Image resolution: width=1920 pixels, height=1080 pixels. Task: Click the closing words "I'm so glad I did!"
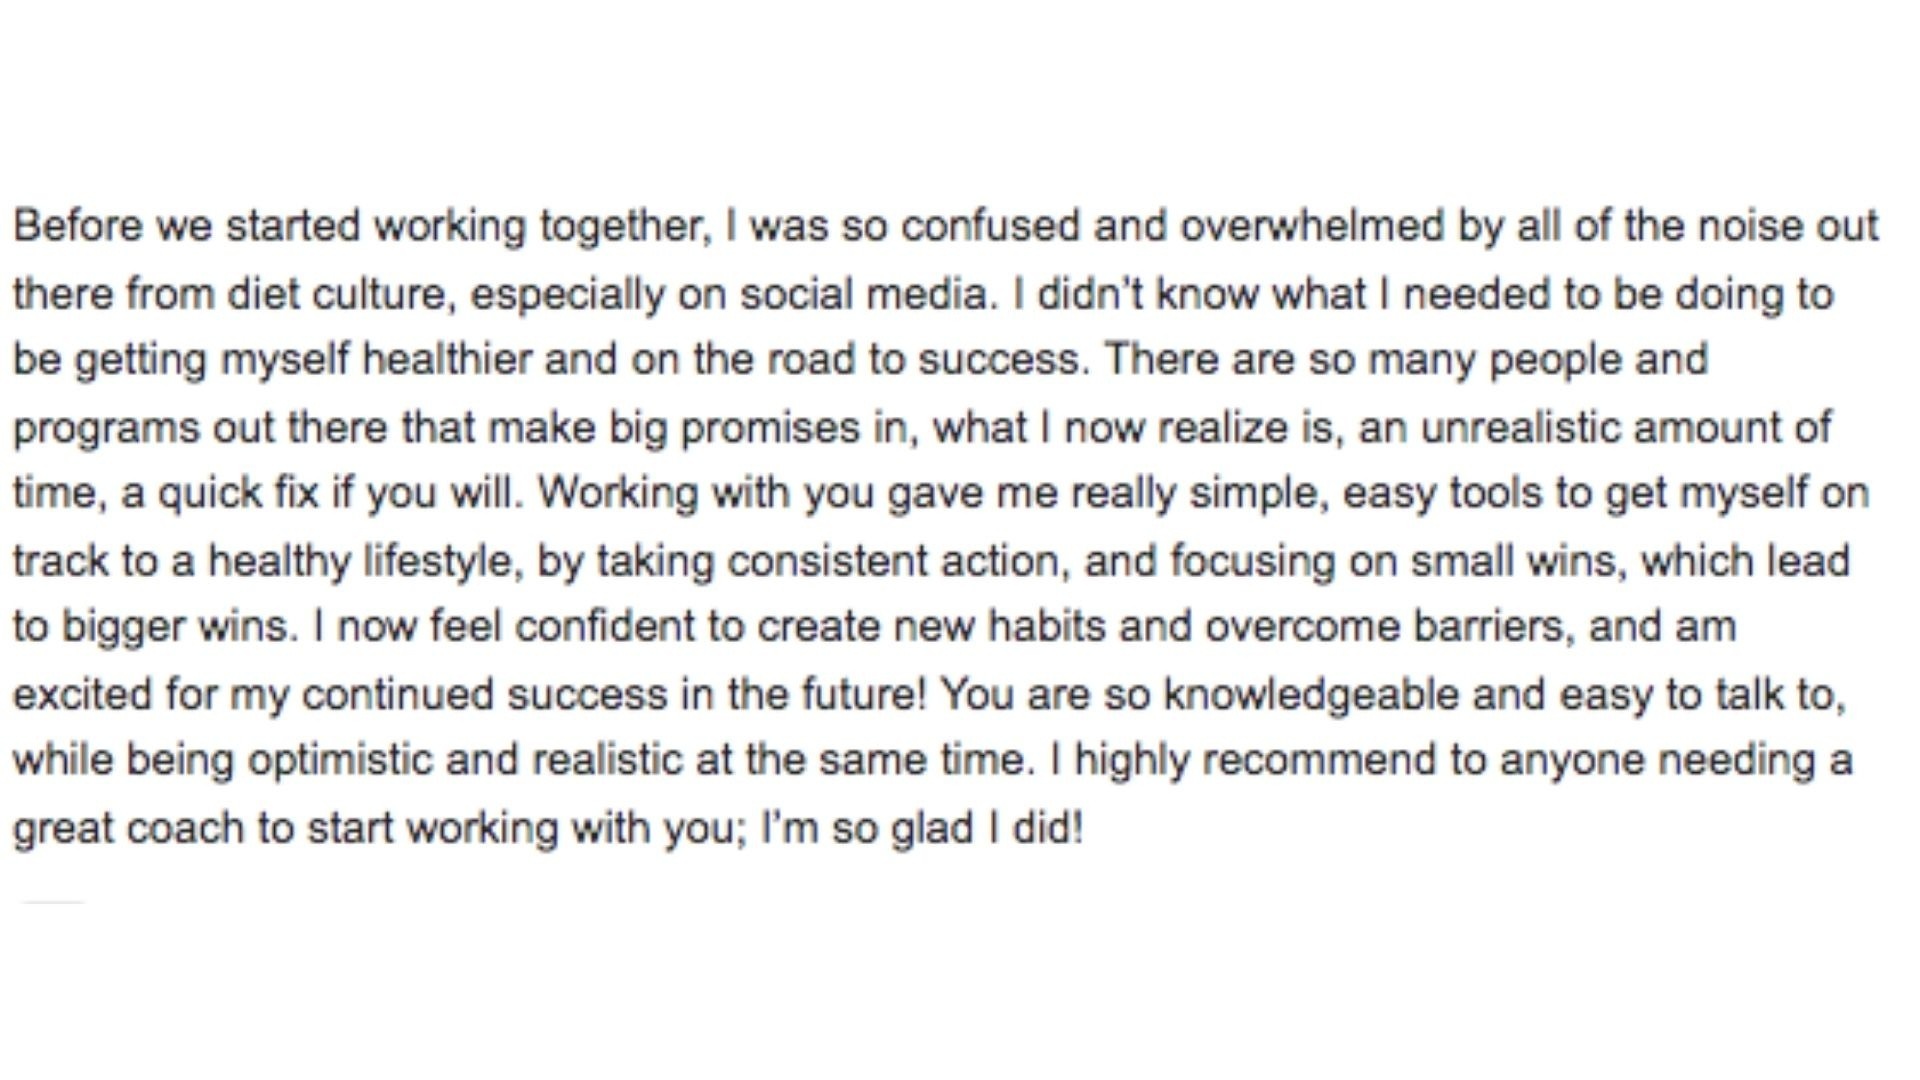click(921, 828)
